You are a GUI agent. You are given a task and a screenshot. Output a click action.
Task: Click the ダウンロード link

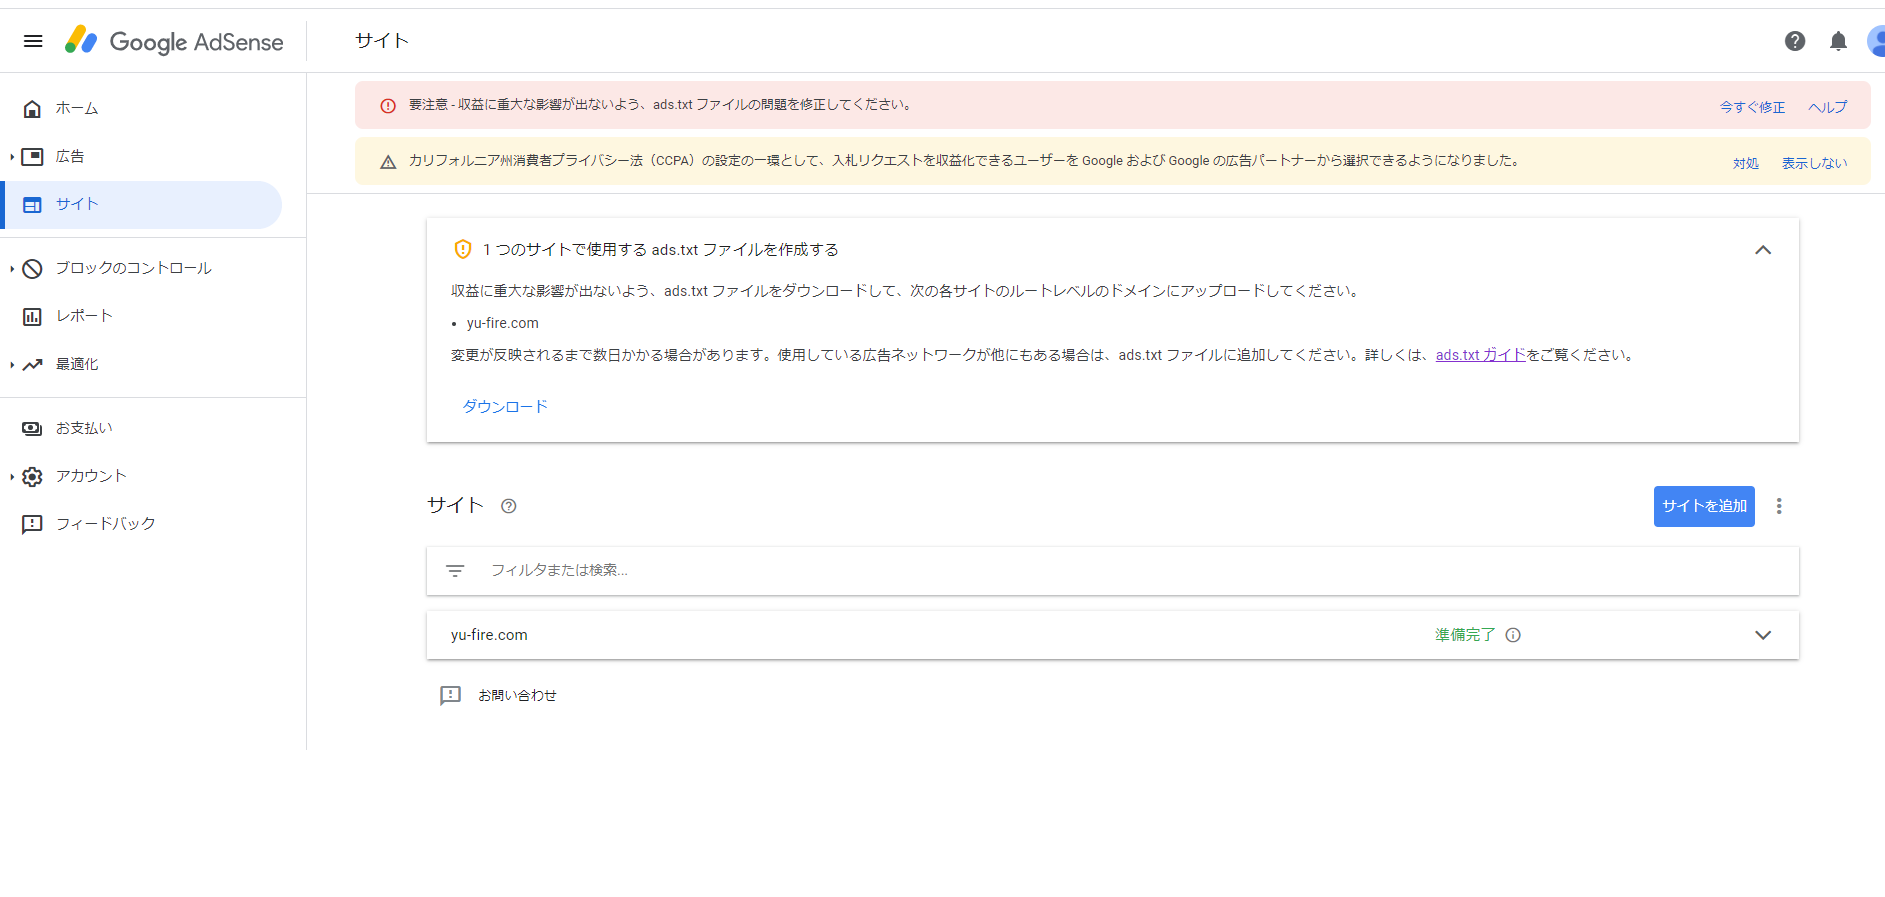pos(505,406)
